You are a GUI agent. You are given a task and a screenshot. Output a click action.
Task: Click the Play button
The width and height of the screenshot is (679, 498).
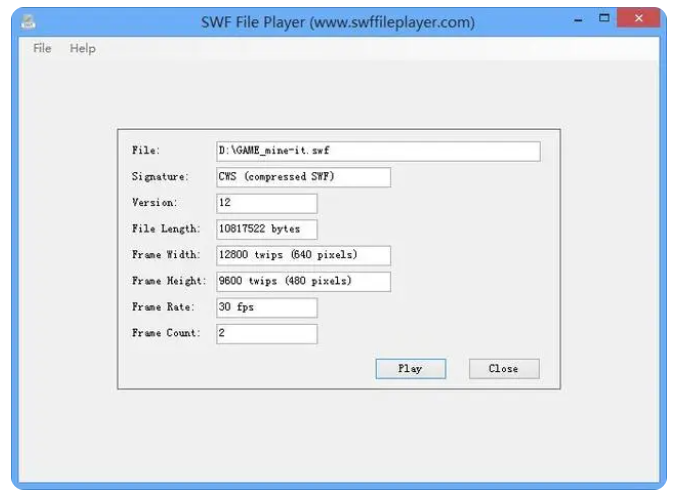[411, 369]
